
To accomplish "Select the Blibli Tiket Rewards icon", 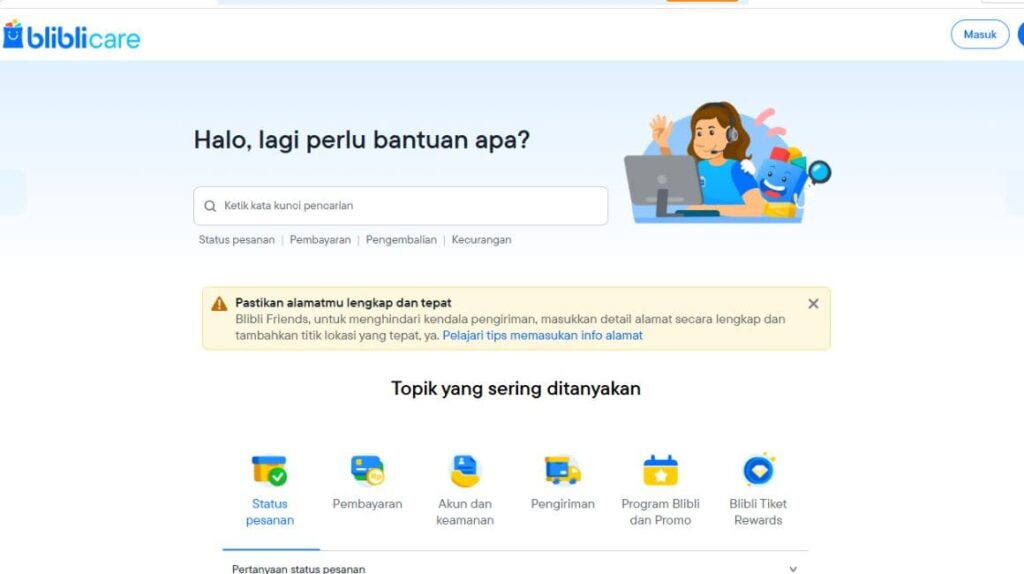I will click(758, 470).
